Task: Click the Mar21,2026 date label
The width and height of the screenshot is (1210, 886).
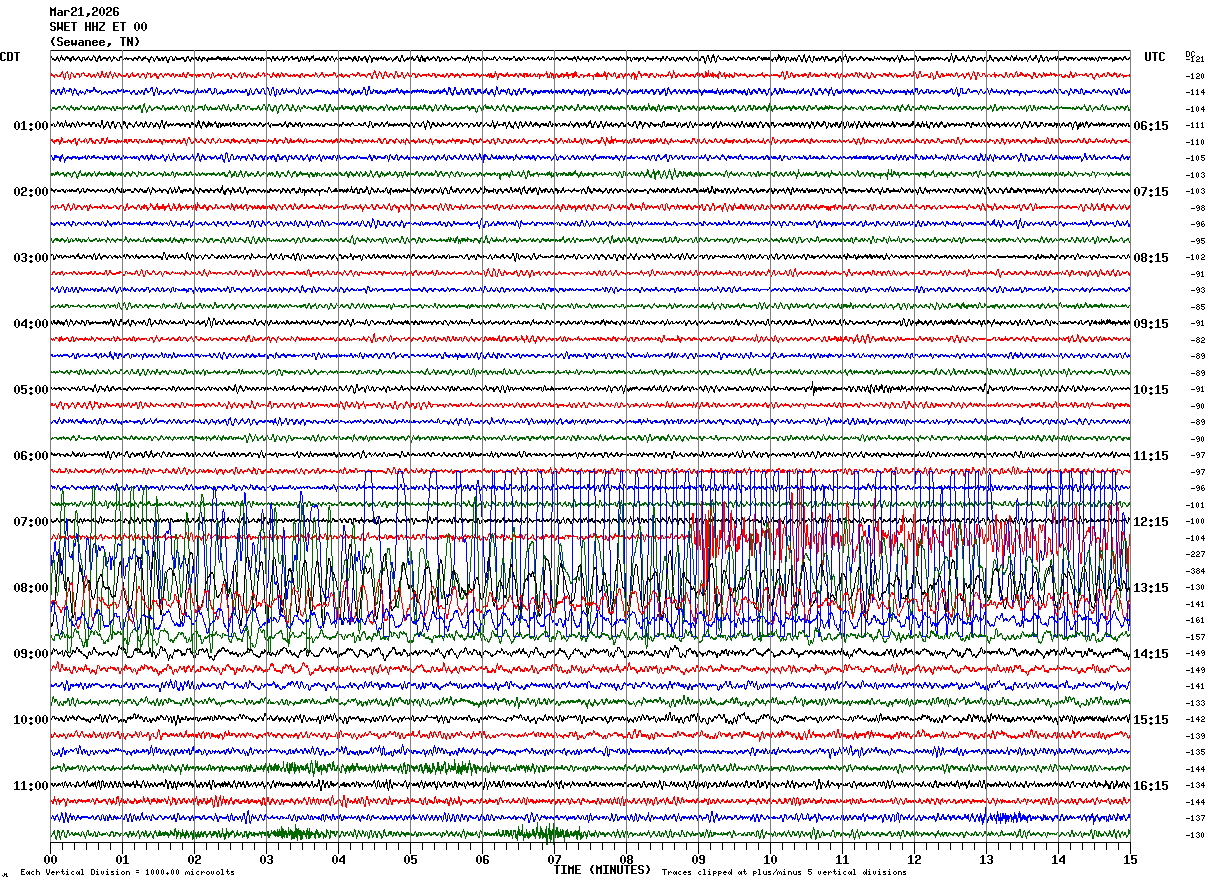Action: point(84,12)
